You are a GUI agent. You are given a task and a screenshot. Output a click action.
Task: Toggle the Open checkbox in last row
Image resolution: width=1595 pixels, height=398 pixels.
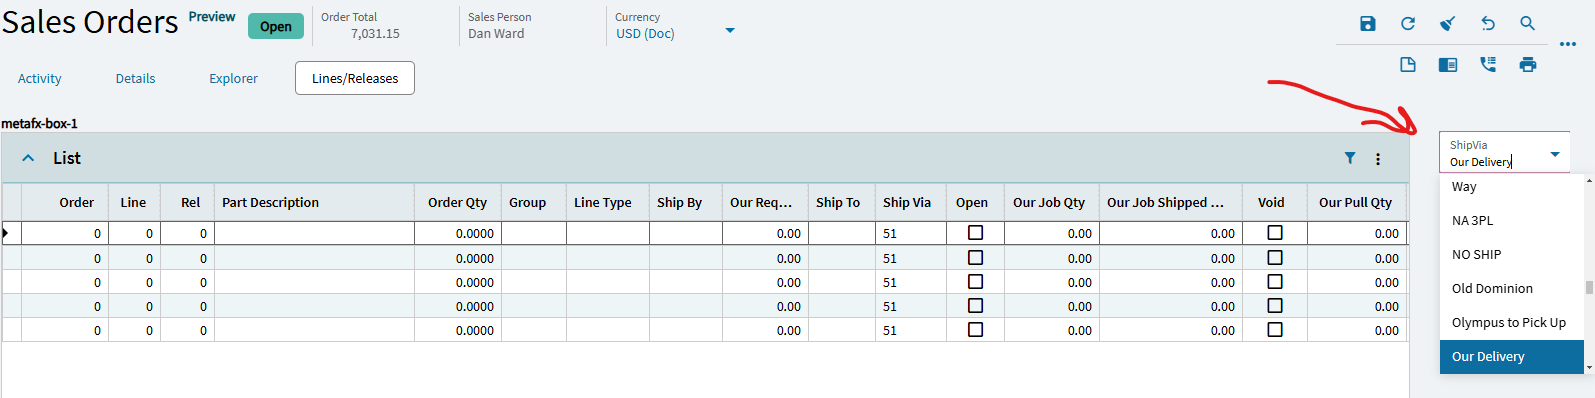click(975, 330)
